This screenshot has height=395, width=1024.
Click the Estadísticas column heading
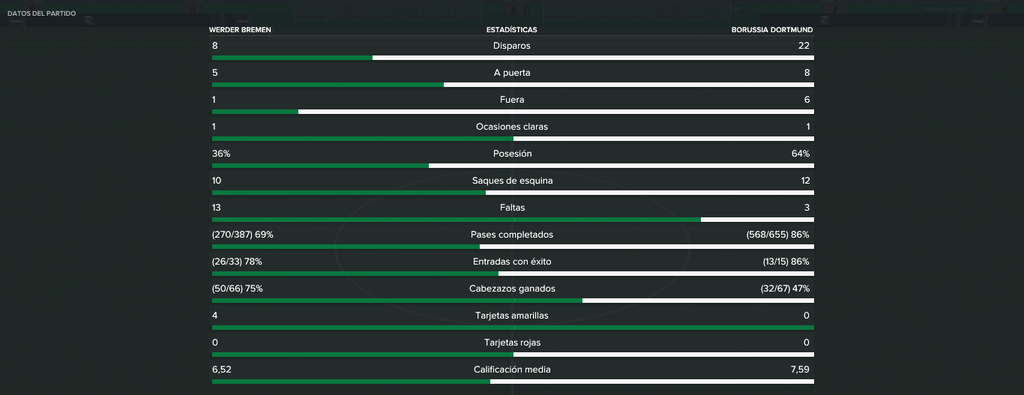pos(512,30)
